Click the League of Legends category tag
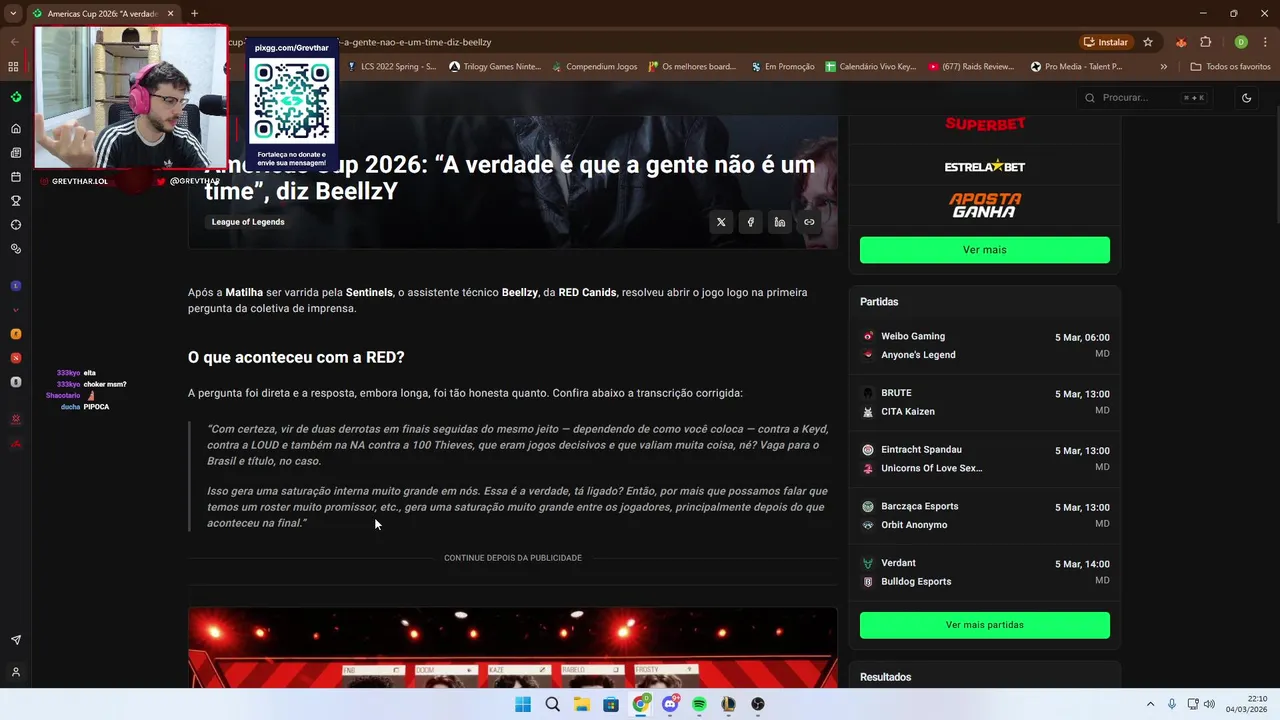The height and width of the screenshot is (720, 1280). pyautogui.click(x=248, y=222)
